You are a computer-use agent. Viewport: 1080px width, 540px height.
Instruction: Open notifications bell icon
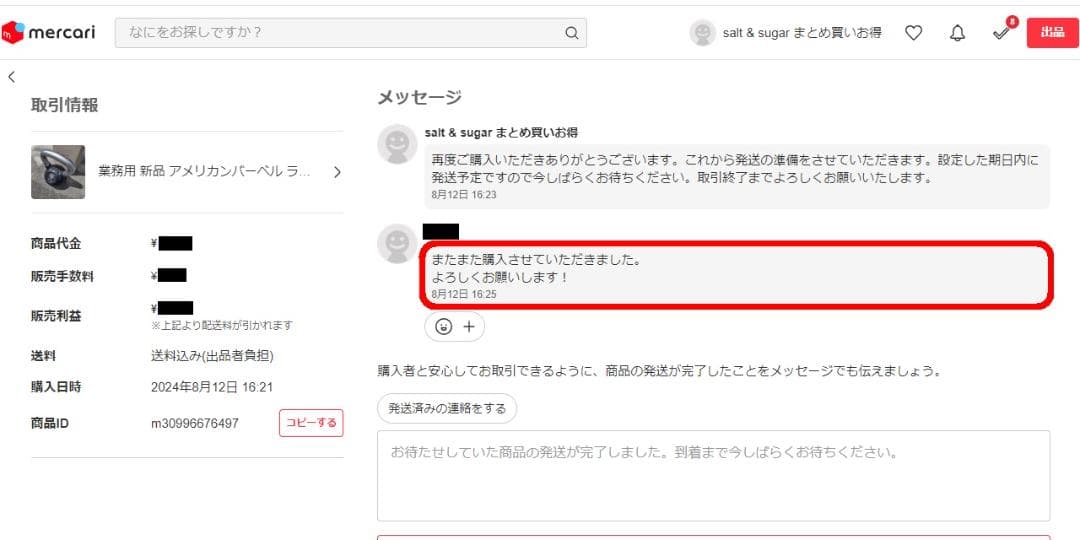[957, 33]
